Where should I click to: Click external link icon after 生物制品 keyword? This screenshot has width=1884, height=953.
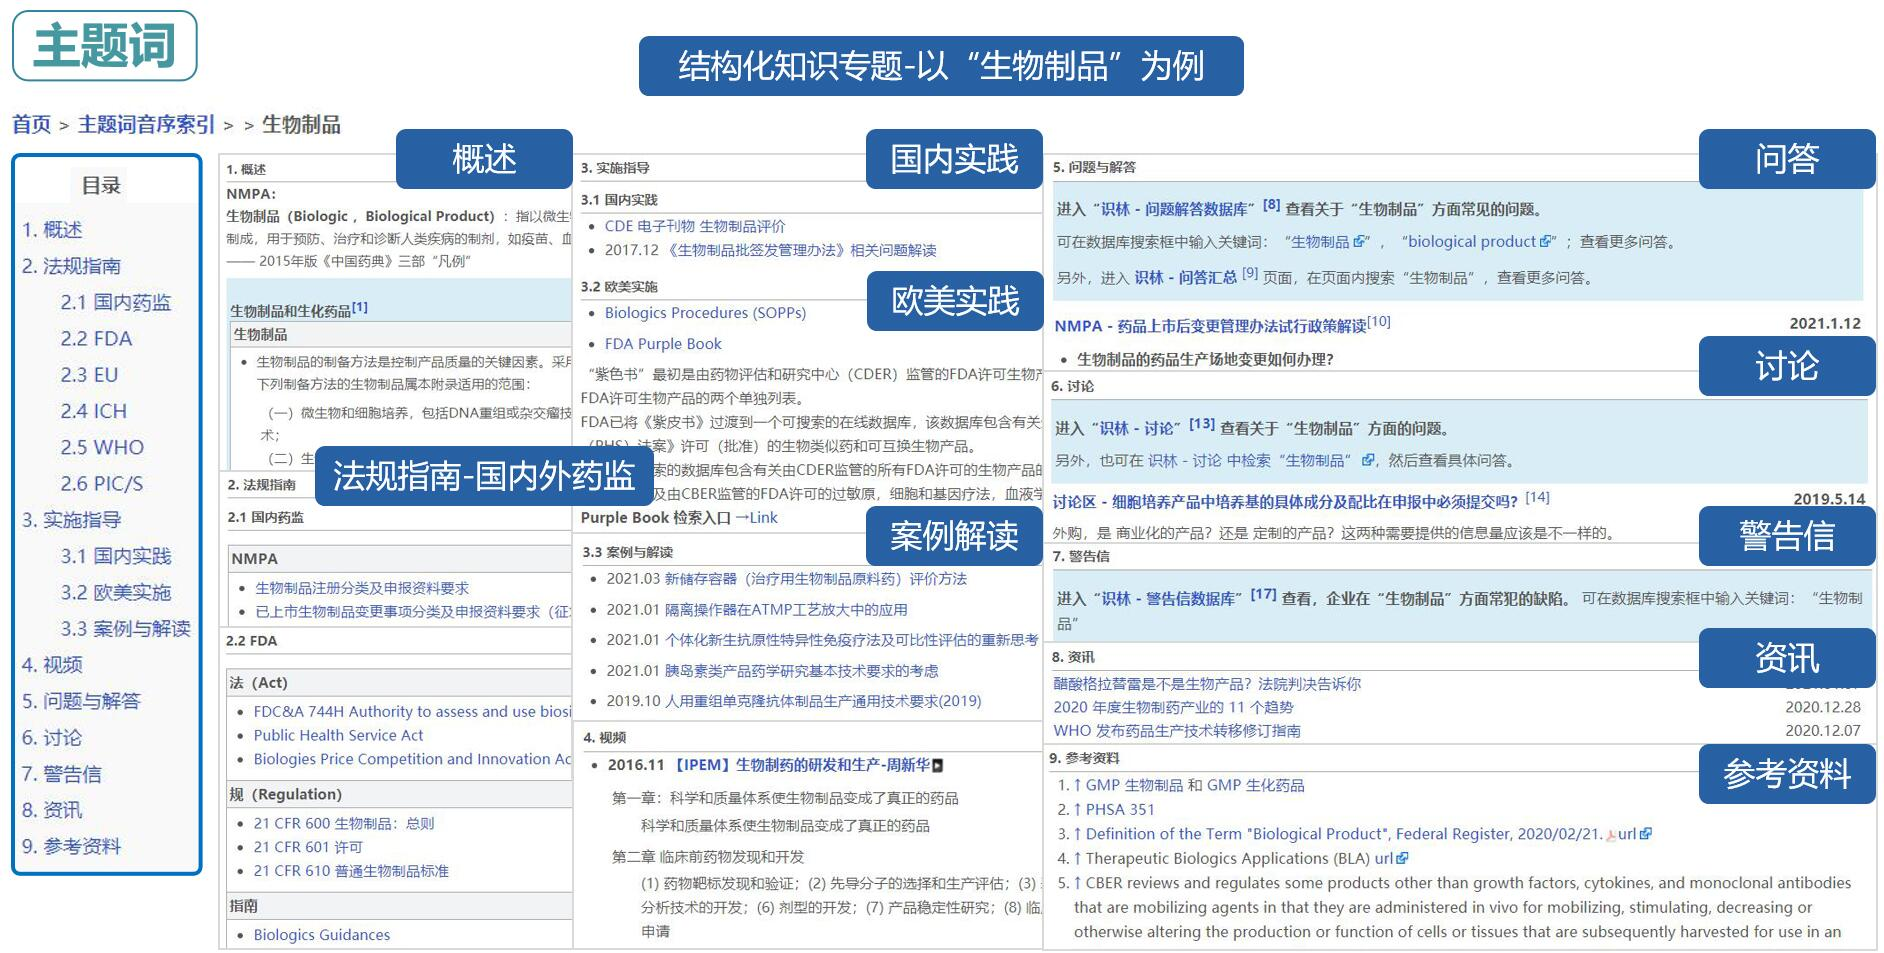(1360, 242)
